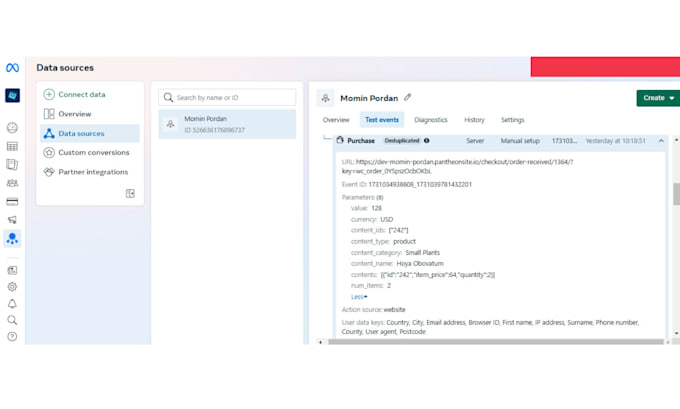This screenshot has height=409, width=680.
Task: Click the User data keys list text
Action: tap(490, 327)
